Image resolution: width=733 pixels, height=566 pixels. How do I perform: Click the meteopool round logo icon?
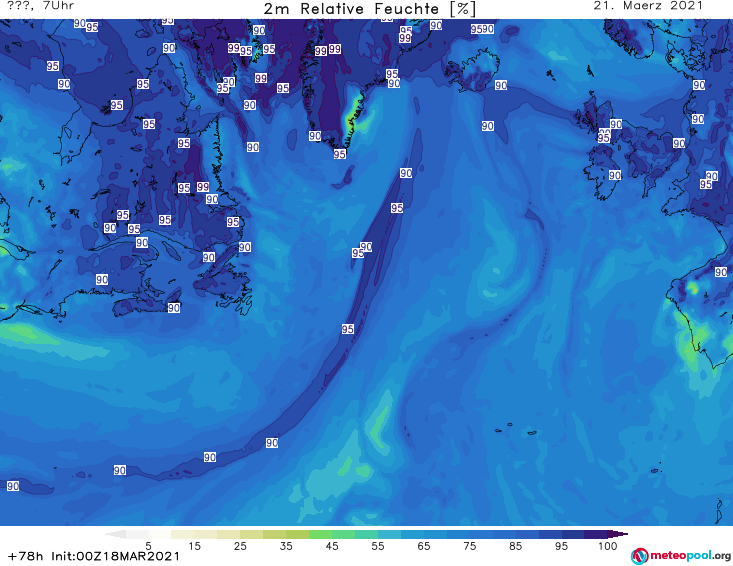(x=640, y=556)
